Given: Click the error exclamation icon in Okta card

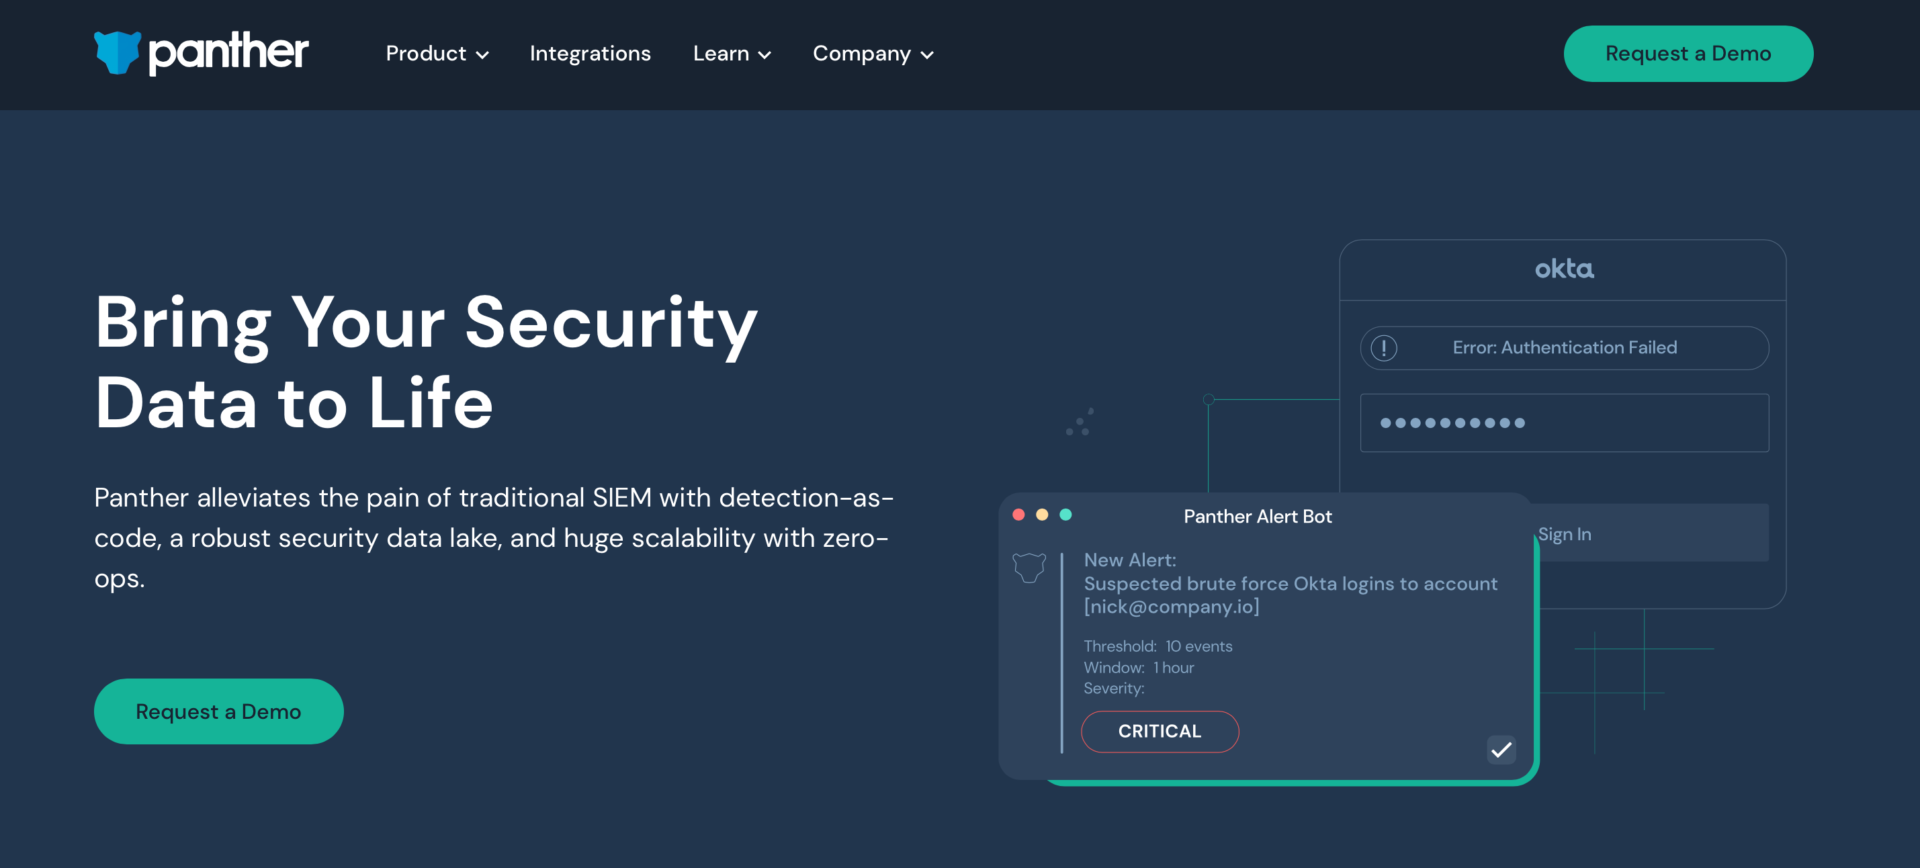Looking at the screenshot, I should pyautogui.click(x=1384, y=348).
